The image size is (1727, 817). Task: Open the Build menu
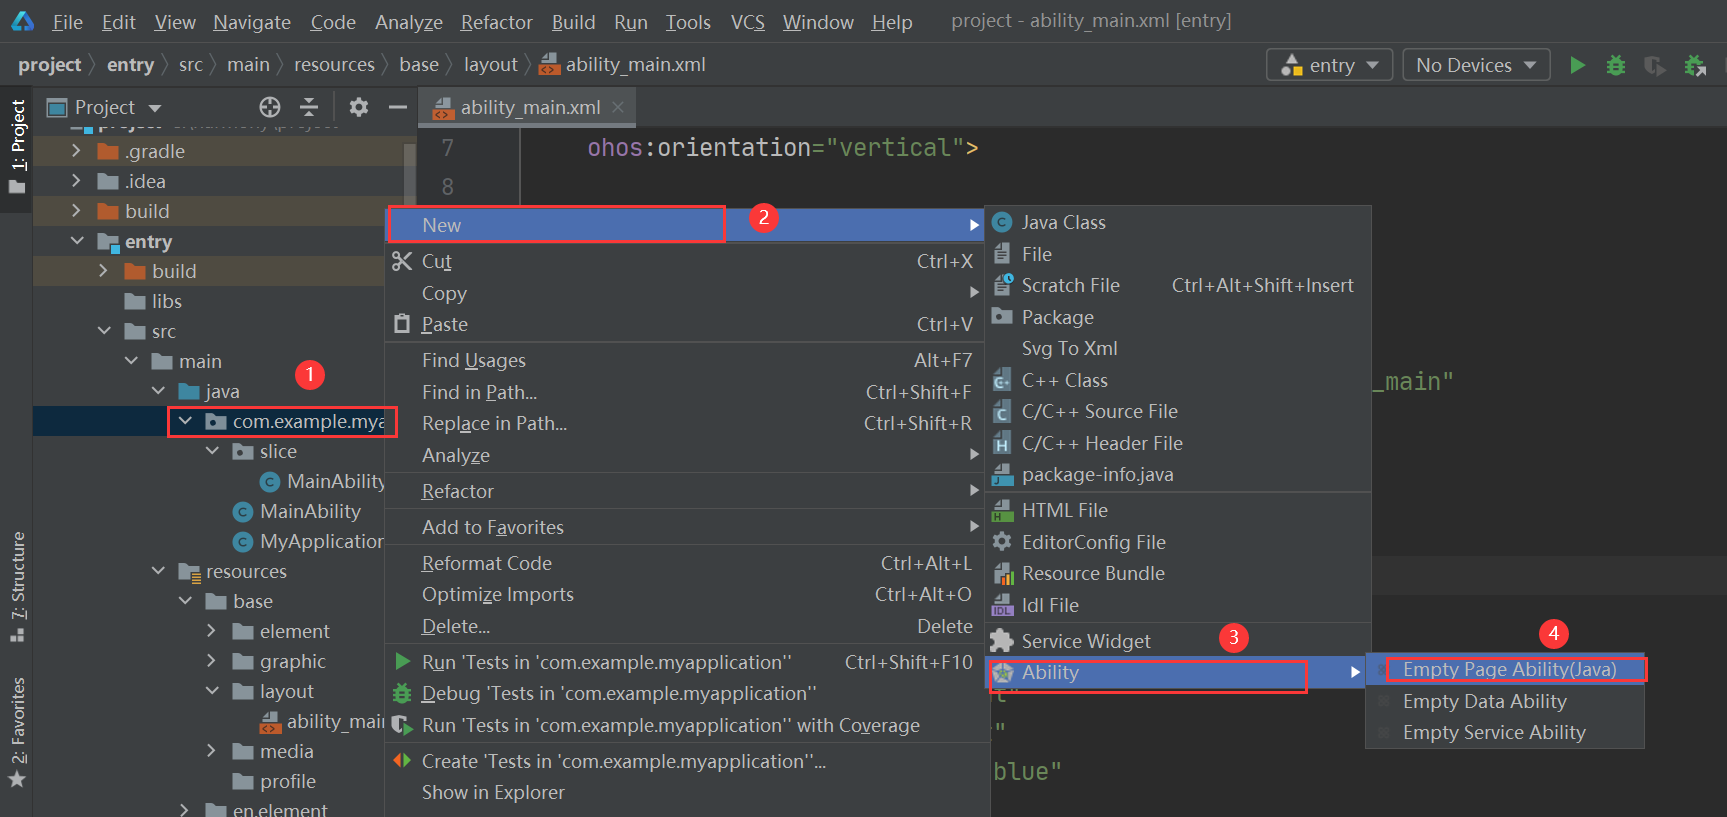[573, 22]
